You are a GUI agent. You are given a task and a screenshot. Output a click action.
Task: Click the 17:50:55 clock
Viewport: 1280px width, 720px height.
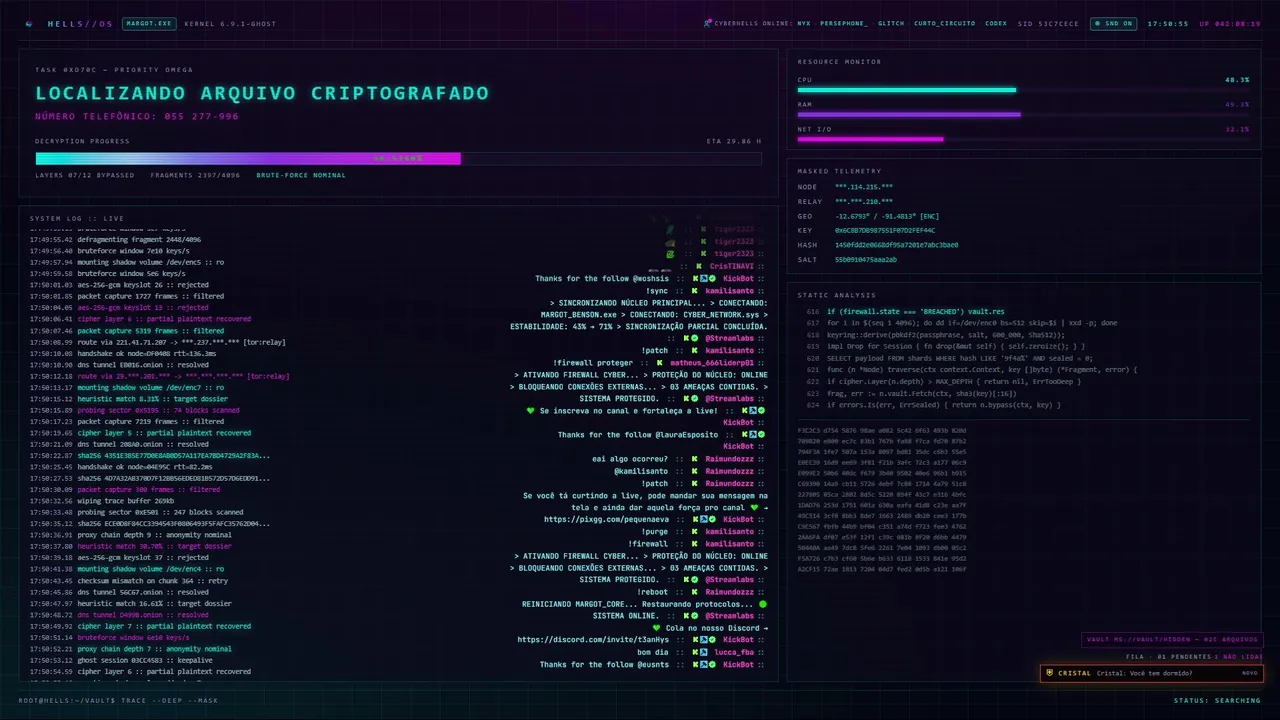point(1168,23)
